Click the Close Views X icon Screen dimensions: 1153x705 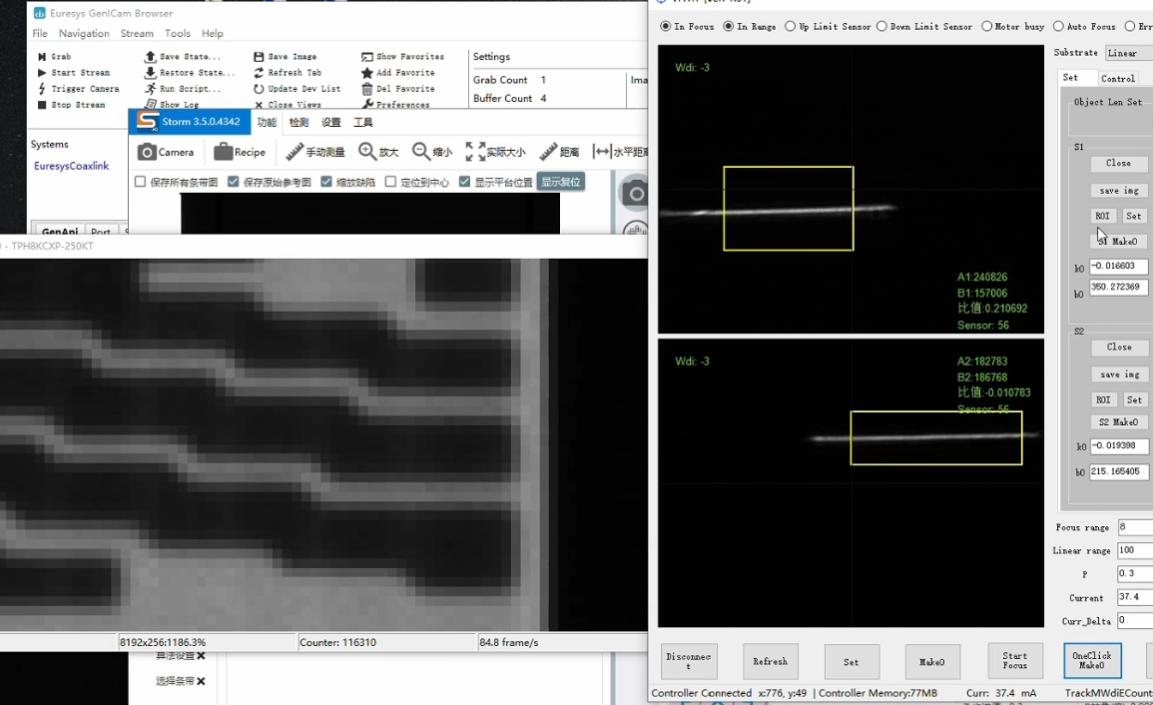[x=259, y=105]
